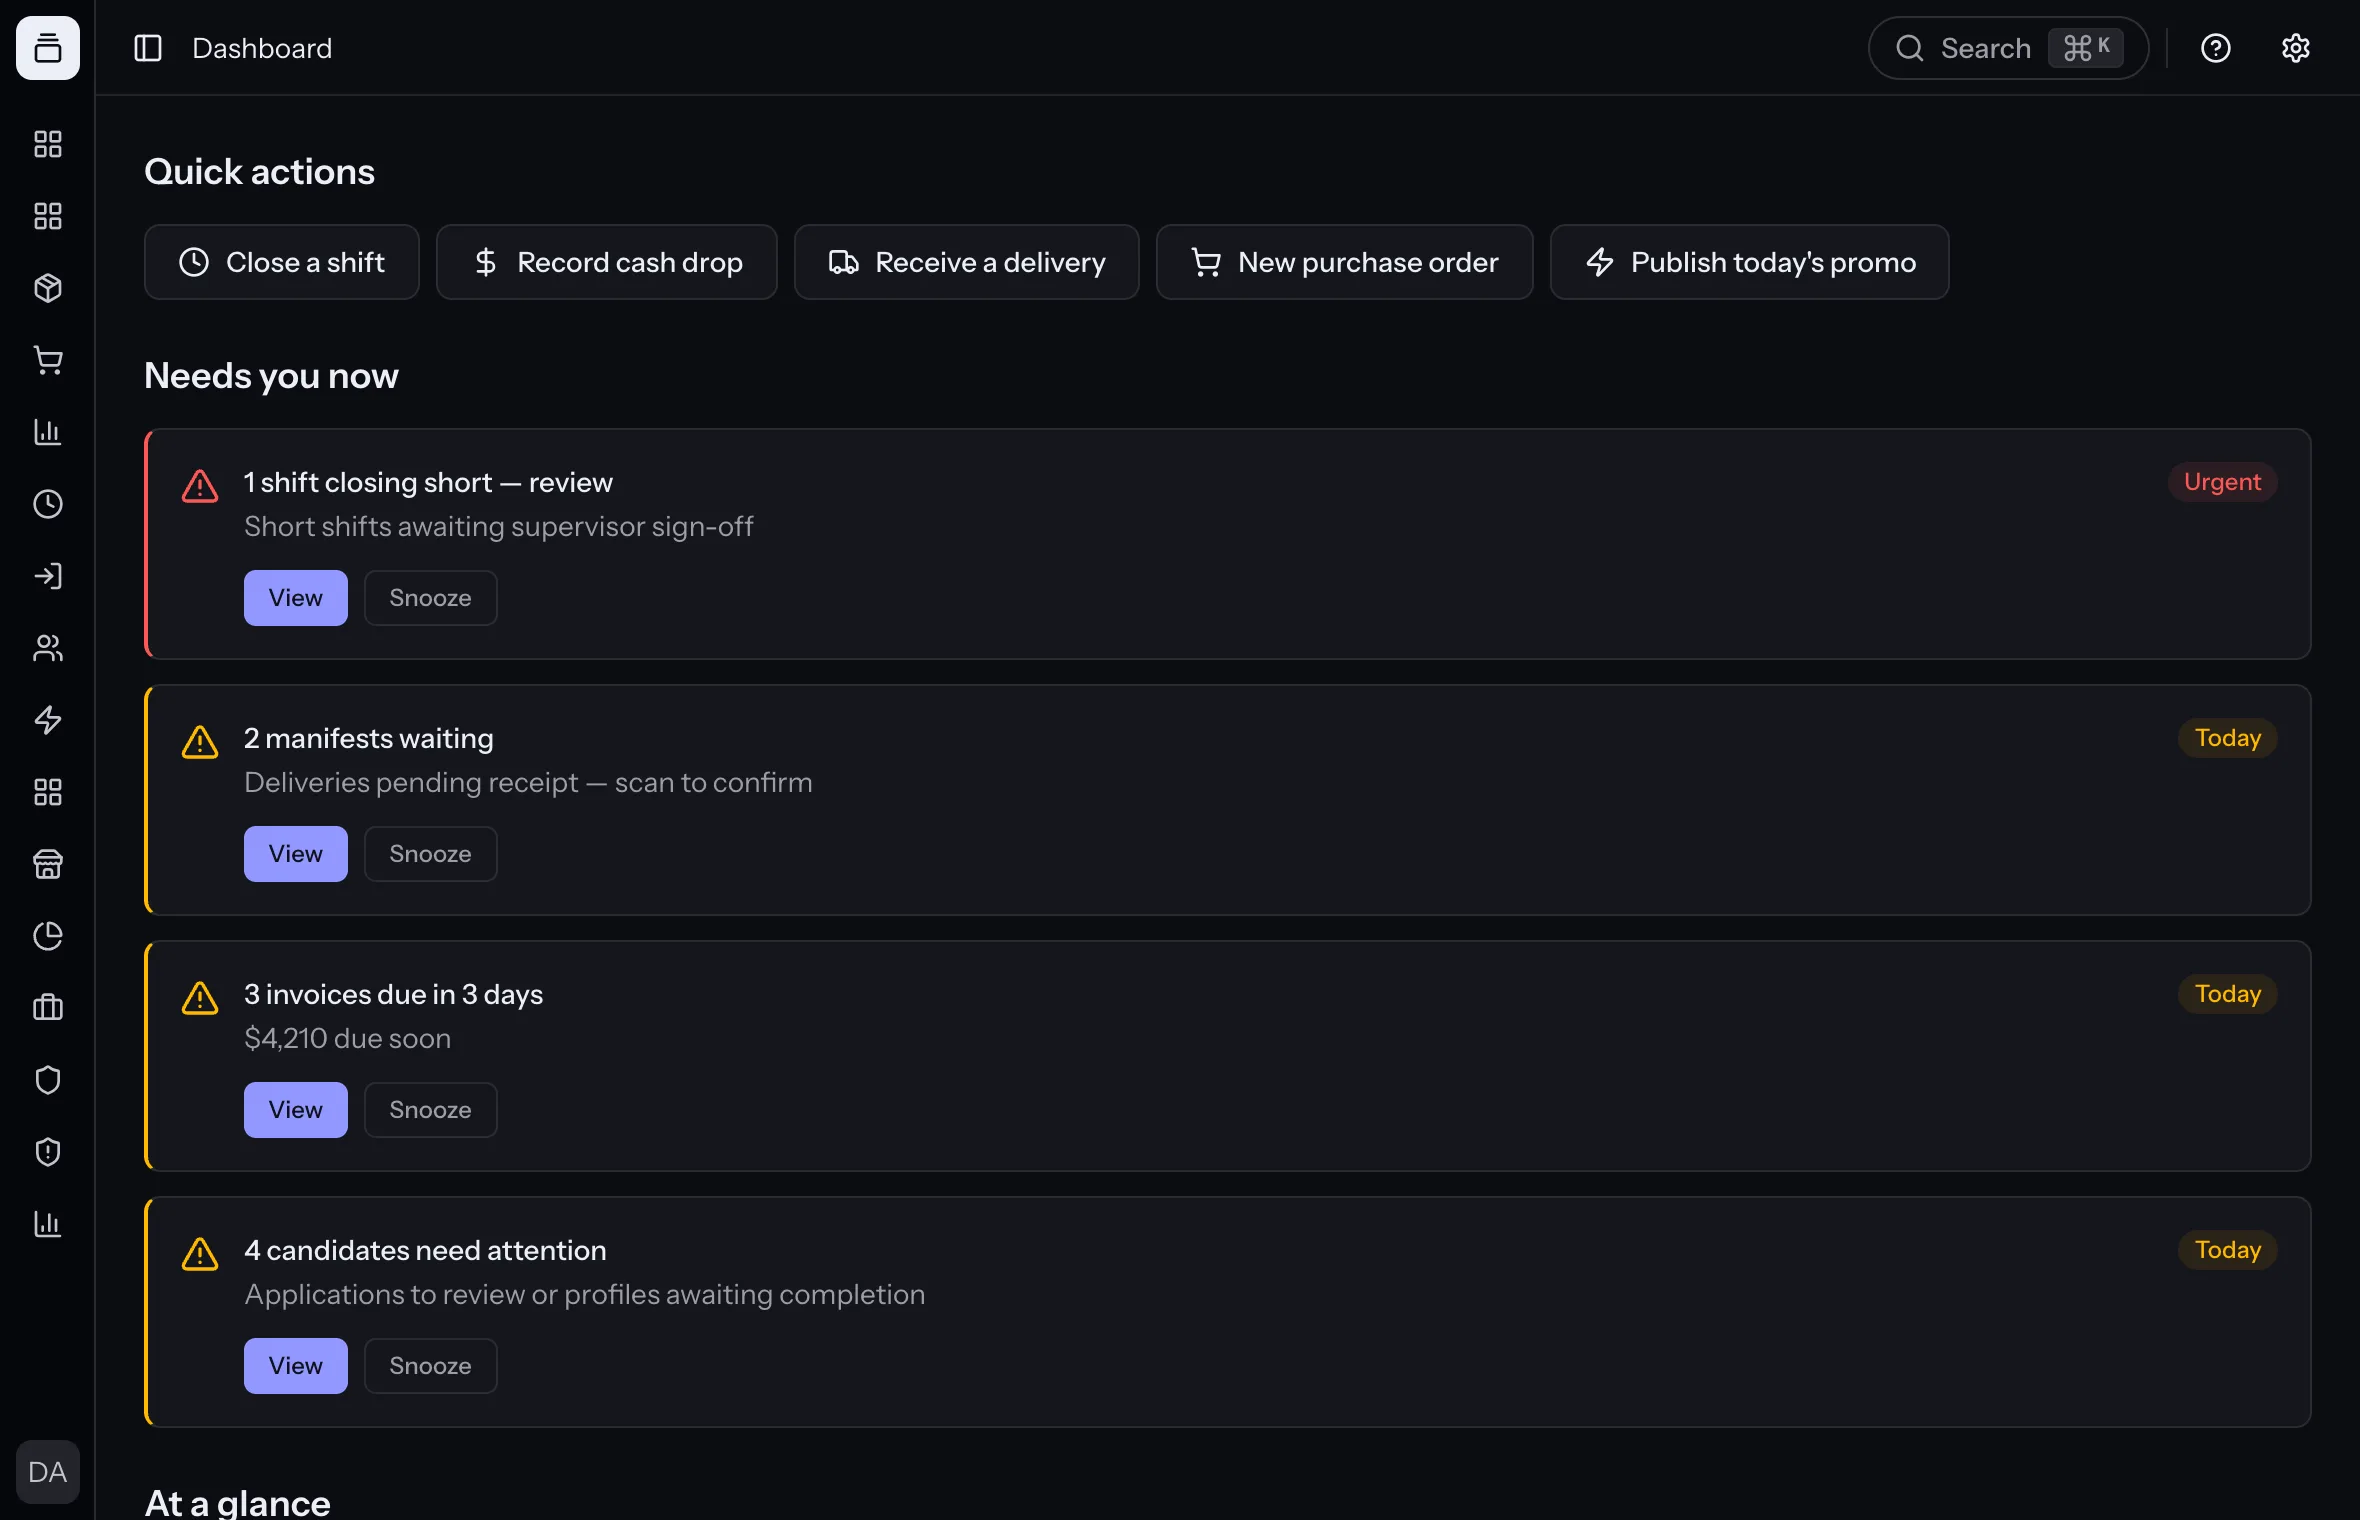The height and width of the screenshot is (1520, 2360).
Task: Click the Dashboard title in header
Action: pyautogui.click(x=262, y=48)
